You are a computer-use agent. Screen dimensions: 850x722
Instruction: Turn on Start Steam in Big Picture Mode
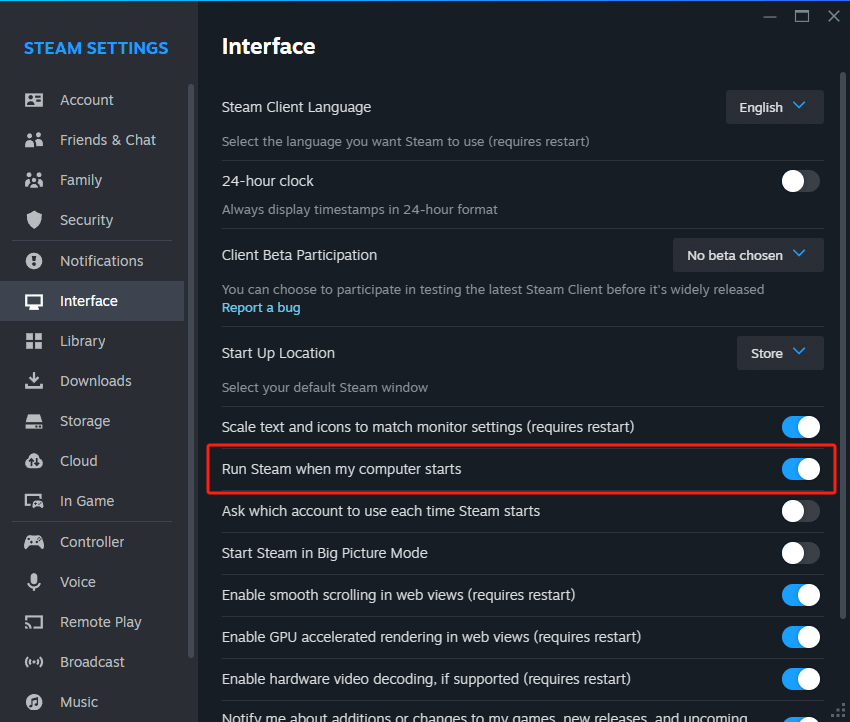point(800,553)
